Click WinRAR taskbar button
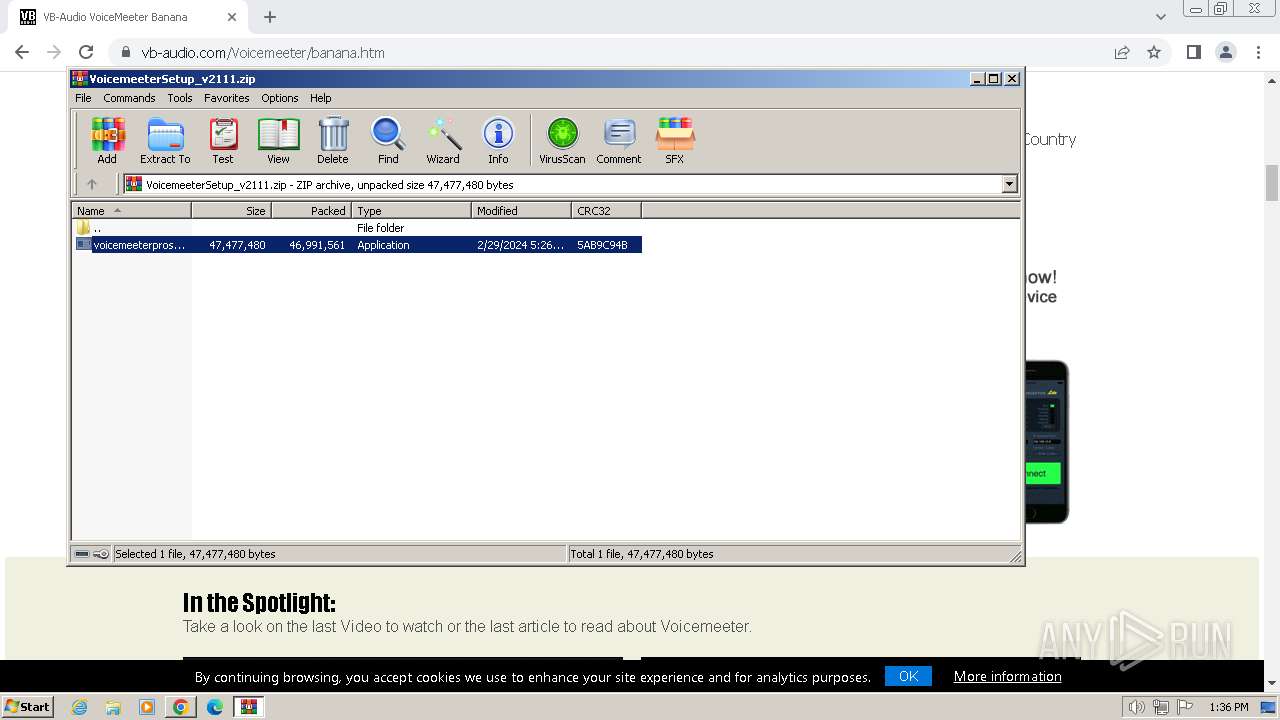Viewport: 1280px width, 720px height. tap(249, 707)
